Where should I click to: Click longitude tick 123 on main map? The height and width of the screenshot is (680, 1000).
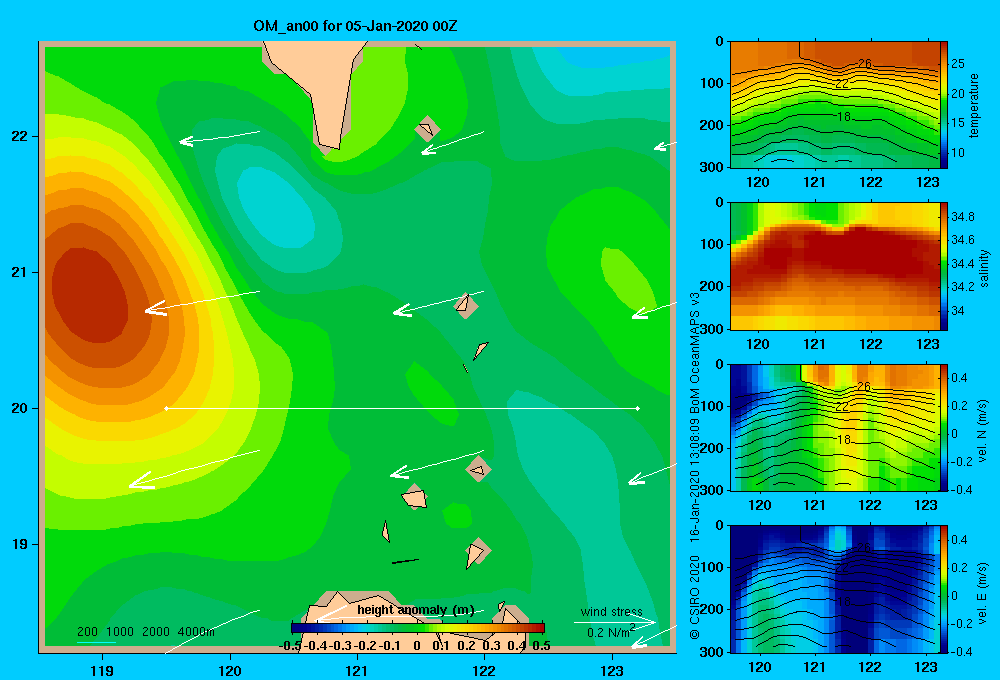point(612,670)
